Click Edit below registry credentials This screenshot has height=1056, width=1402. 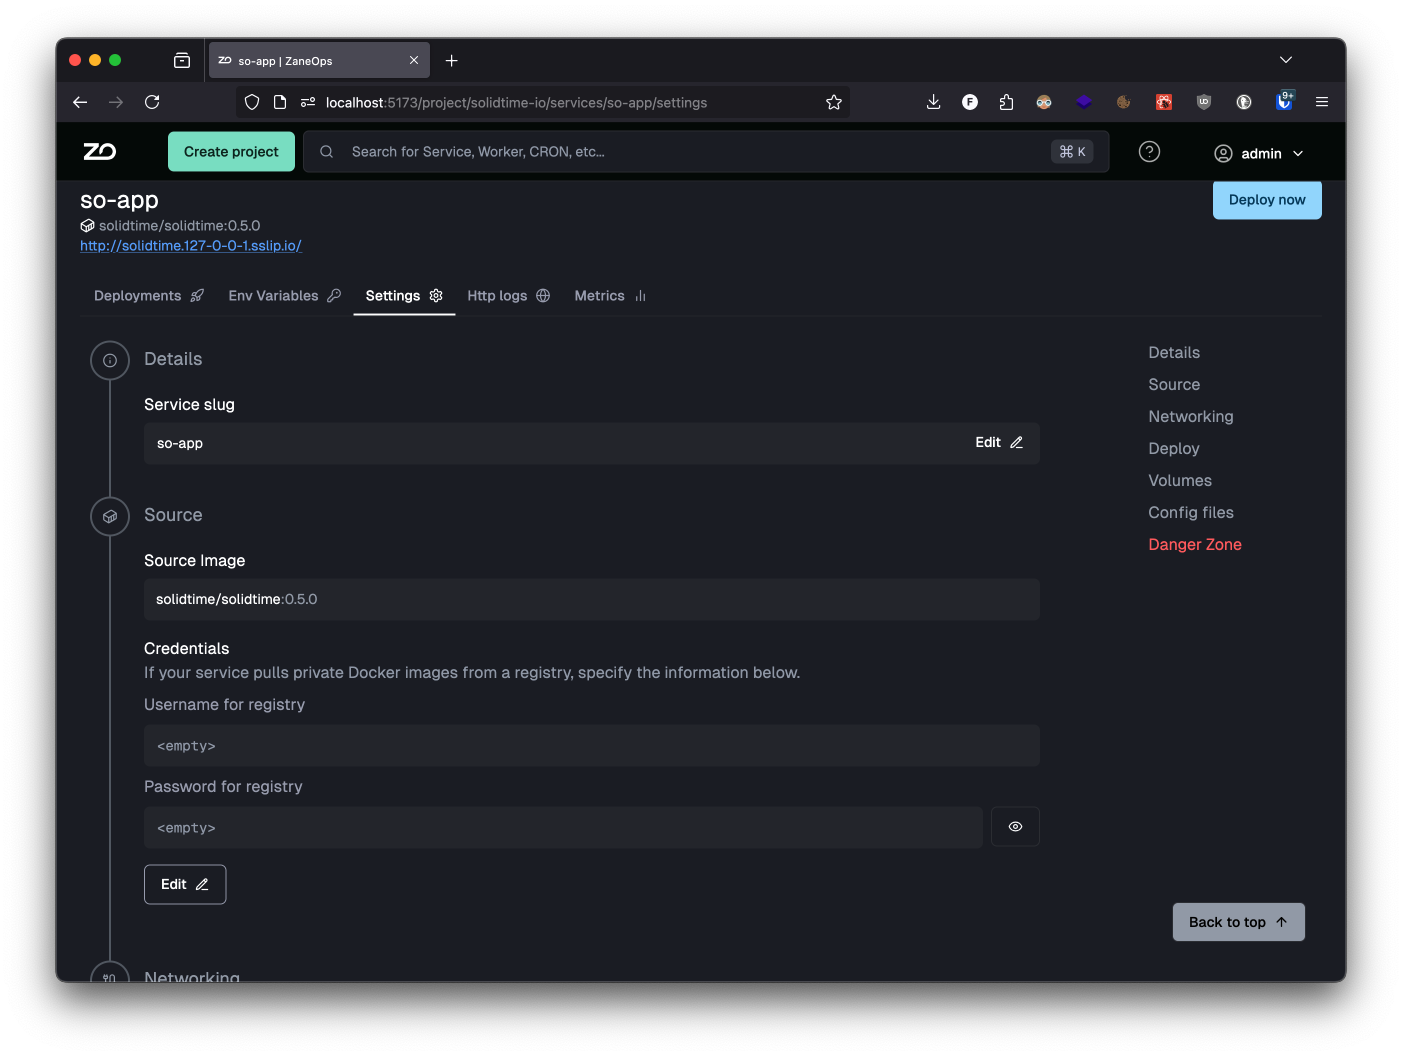(x=185, y=885)
